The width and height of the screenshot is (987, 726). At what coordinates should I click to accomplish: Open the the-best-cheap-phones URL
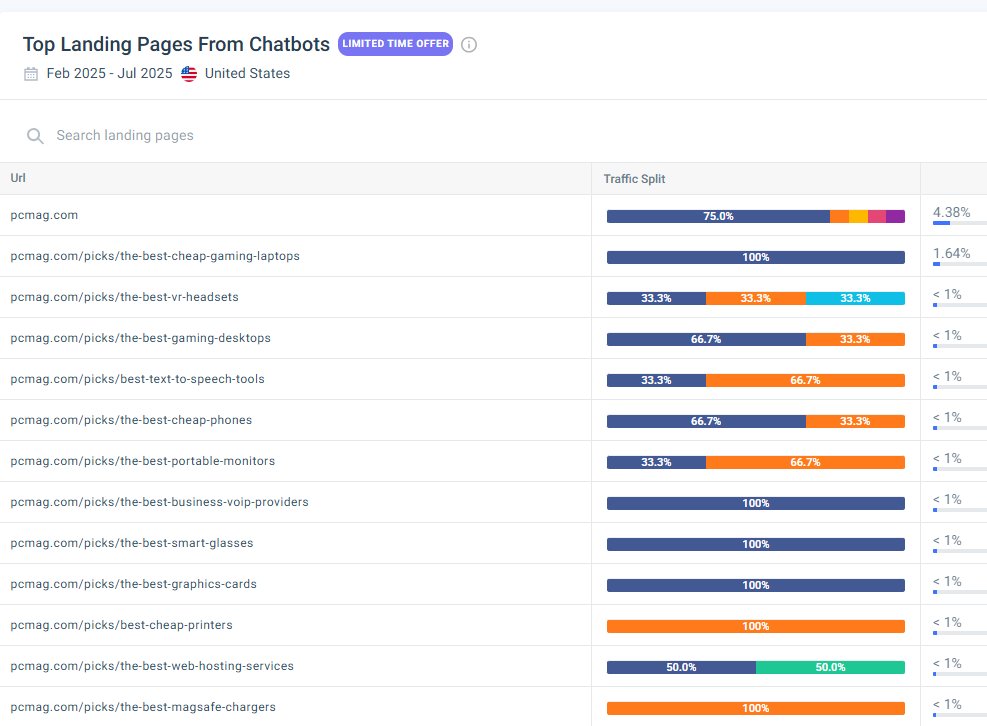click(x=131, y=420)
